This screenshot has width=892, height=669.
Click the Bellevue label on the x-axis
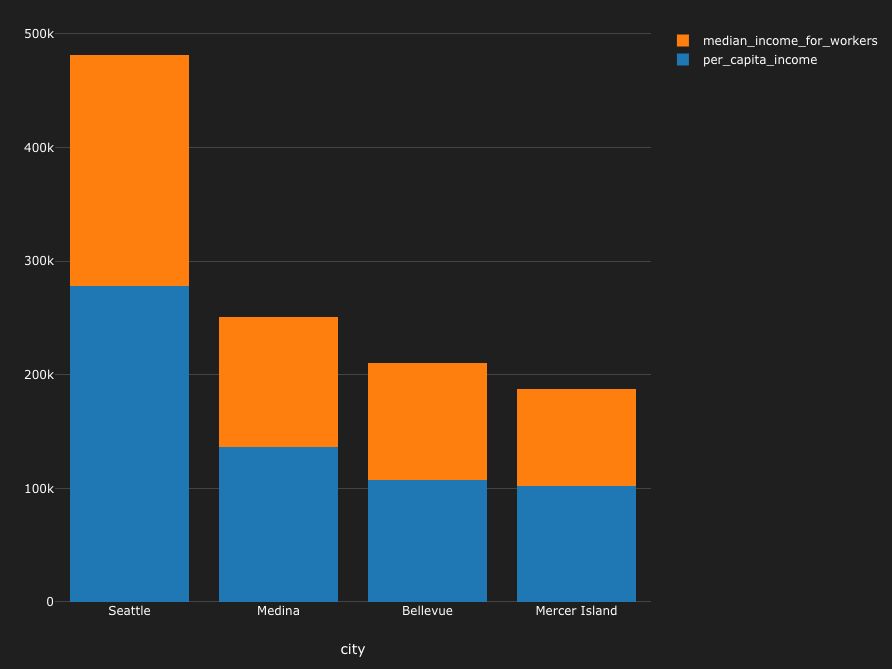427,611
